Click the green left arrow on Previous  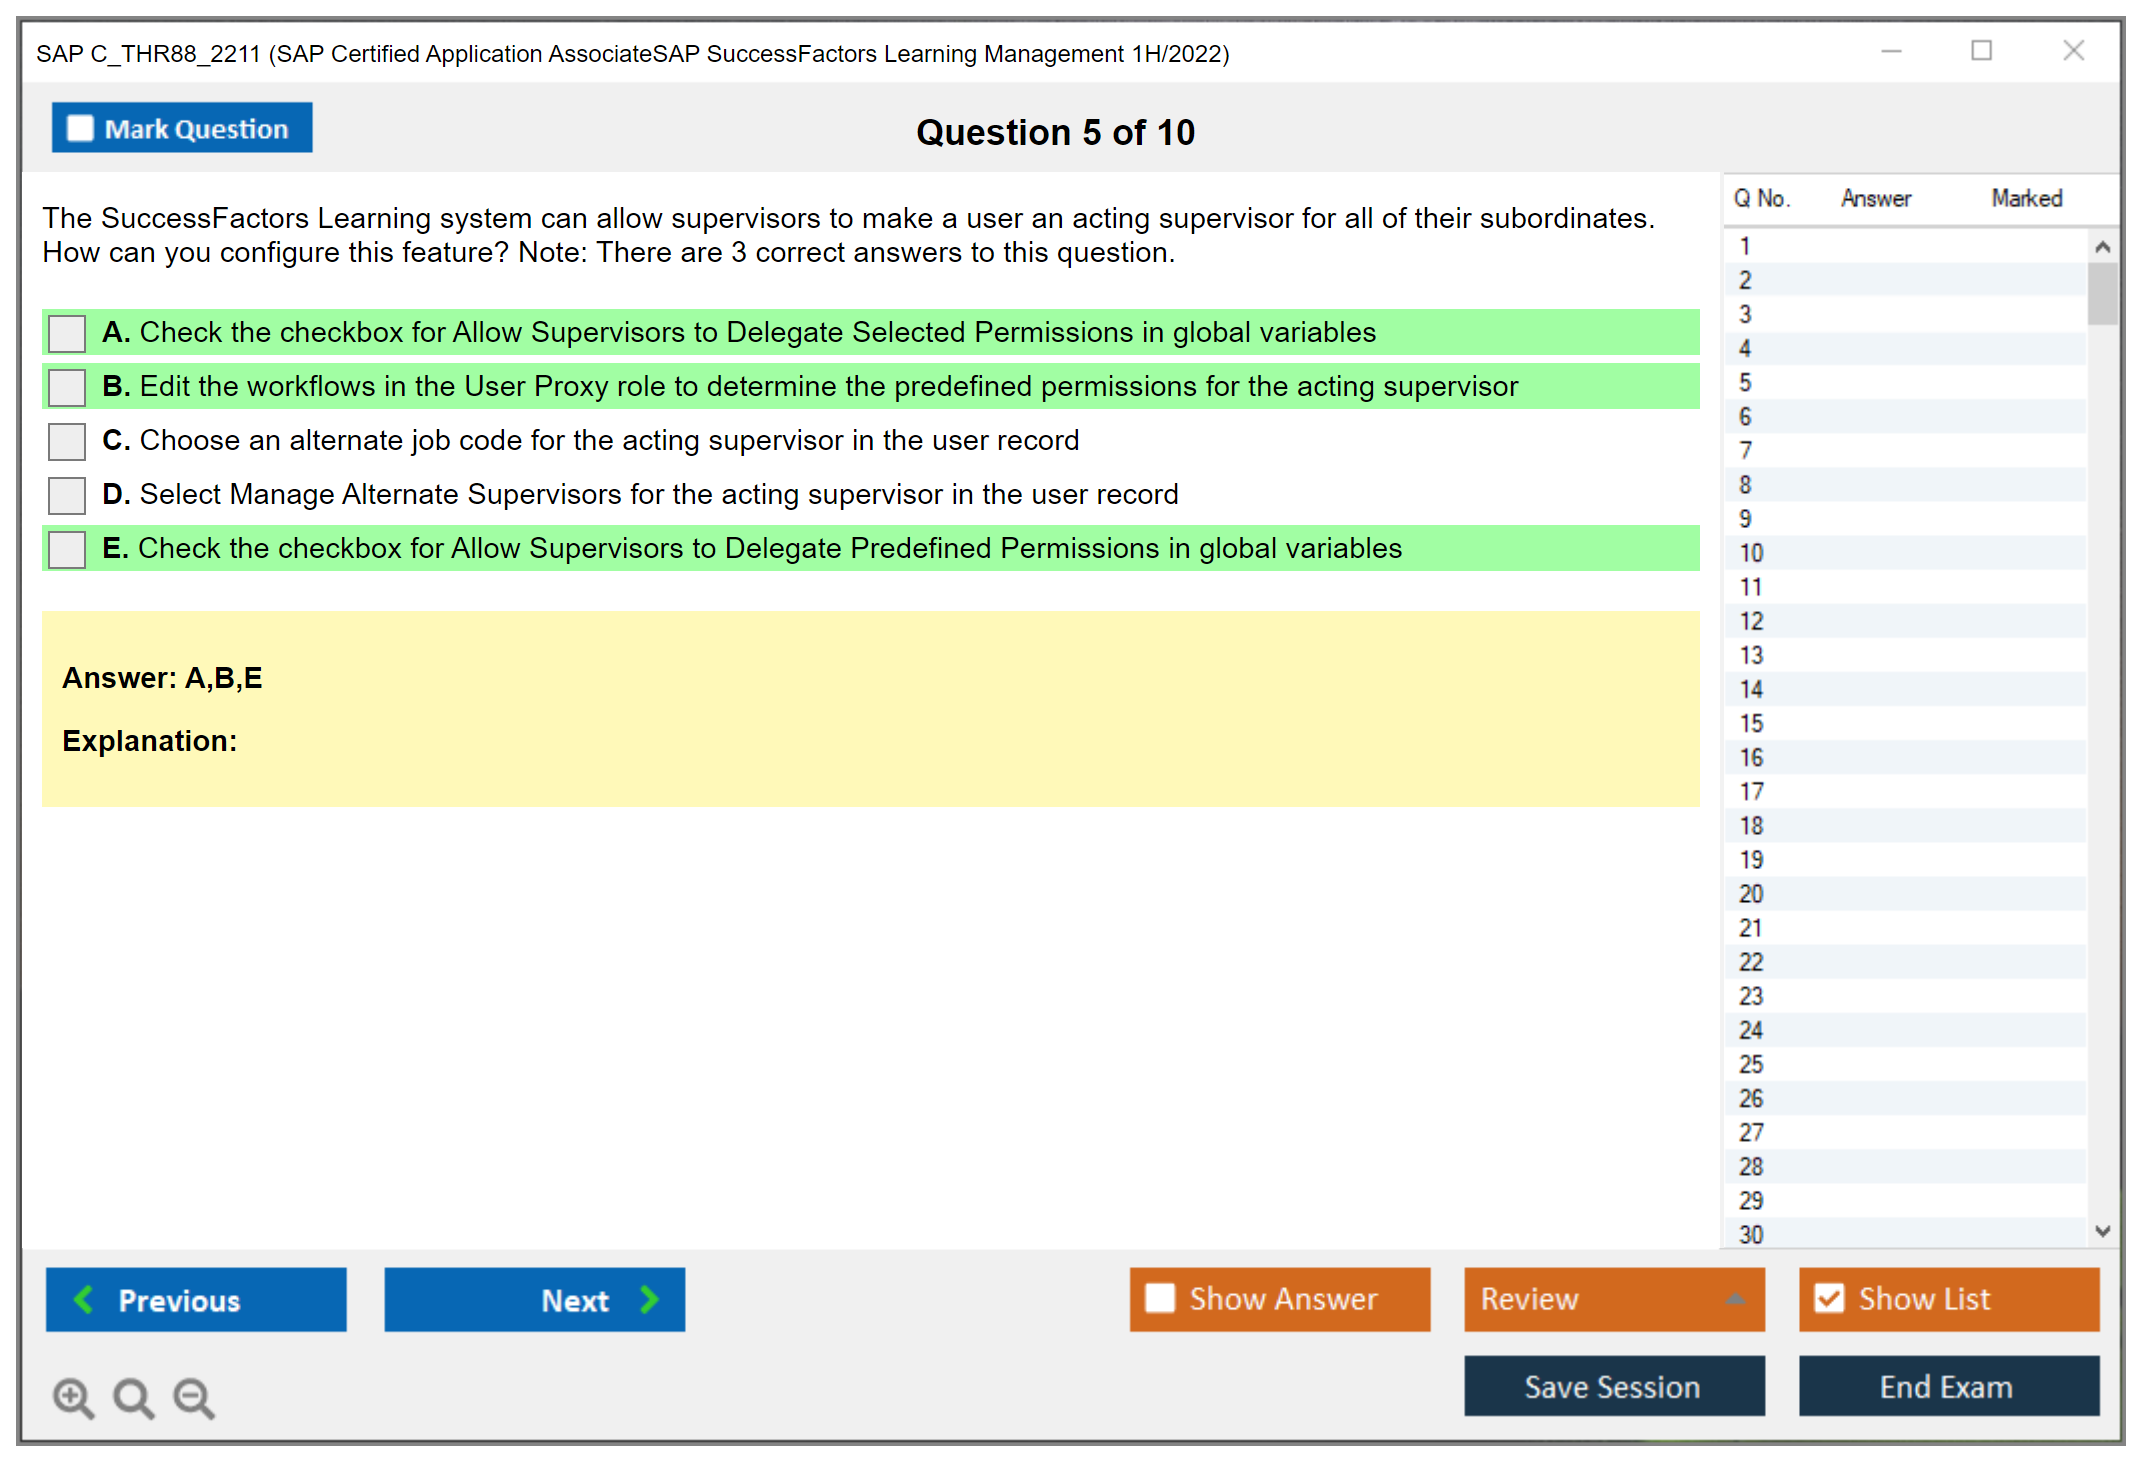(x=84, y=1299)
